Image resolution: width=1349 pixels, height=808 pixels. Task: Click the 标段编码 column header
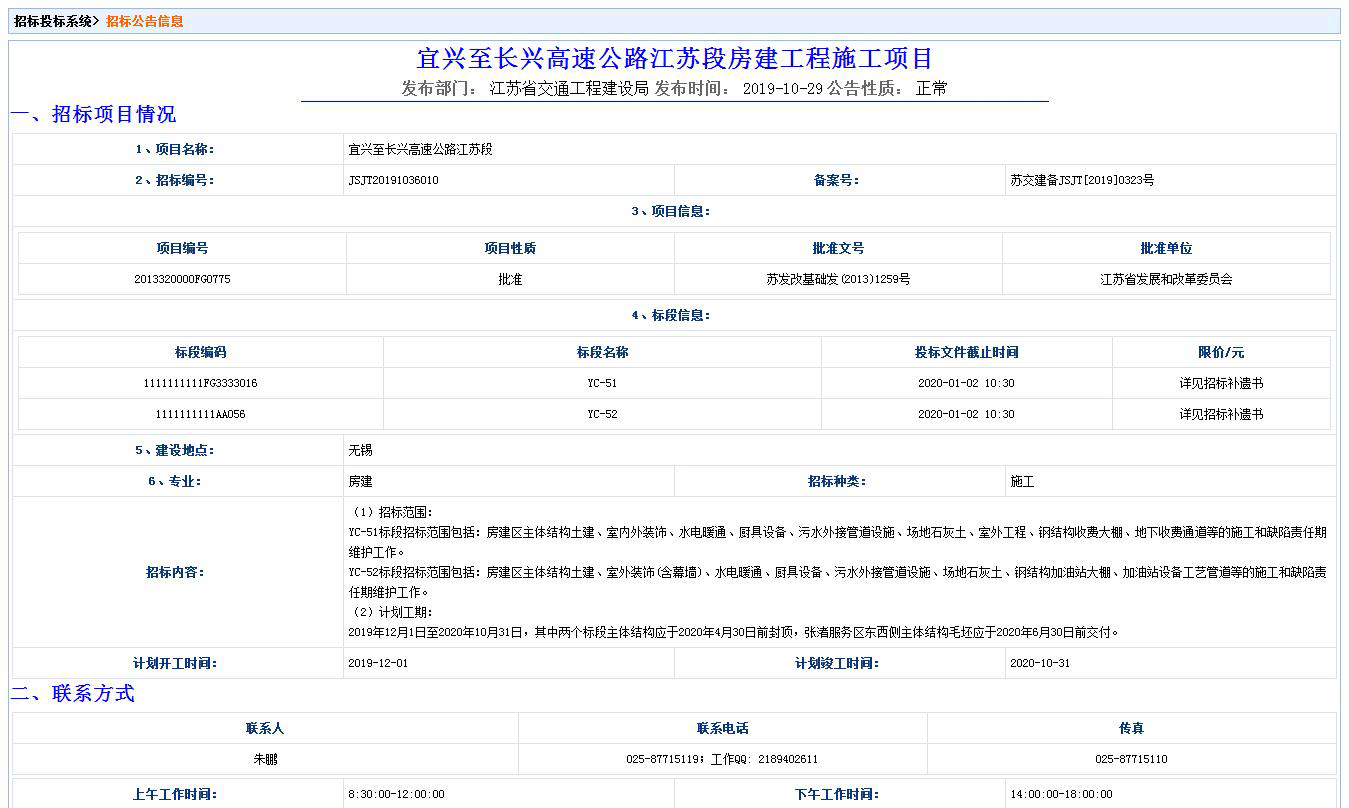click(201, 352)
